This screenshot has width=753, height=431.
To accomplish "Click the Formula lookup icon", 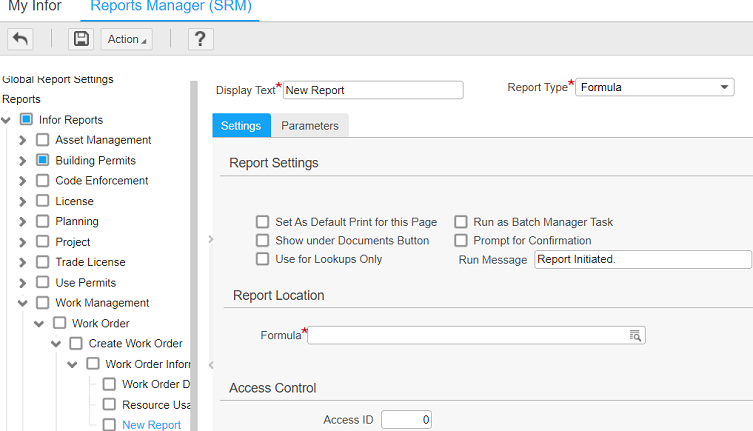I will [635, 336].
